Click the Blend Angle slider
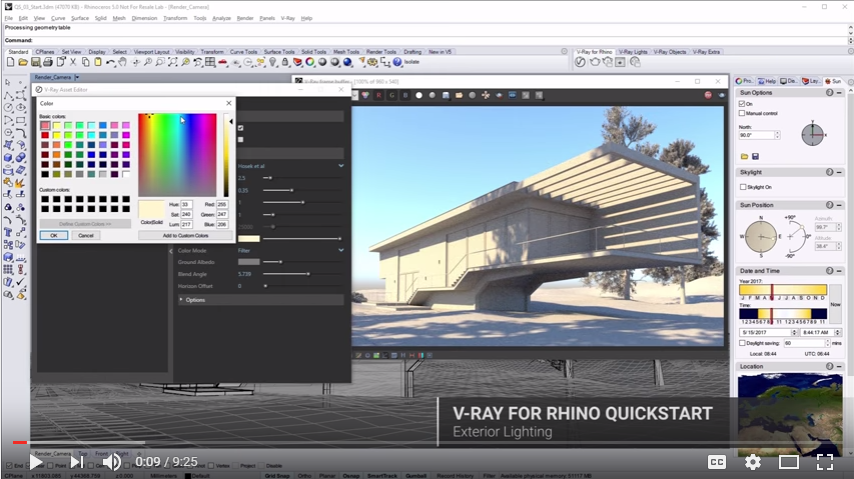Viewport: 854px width, 479px height. (x=302, y=274)
